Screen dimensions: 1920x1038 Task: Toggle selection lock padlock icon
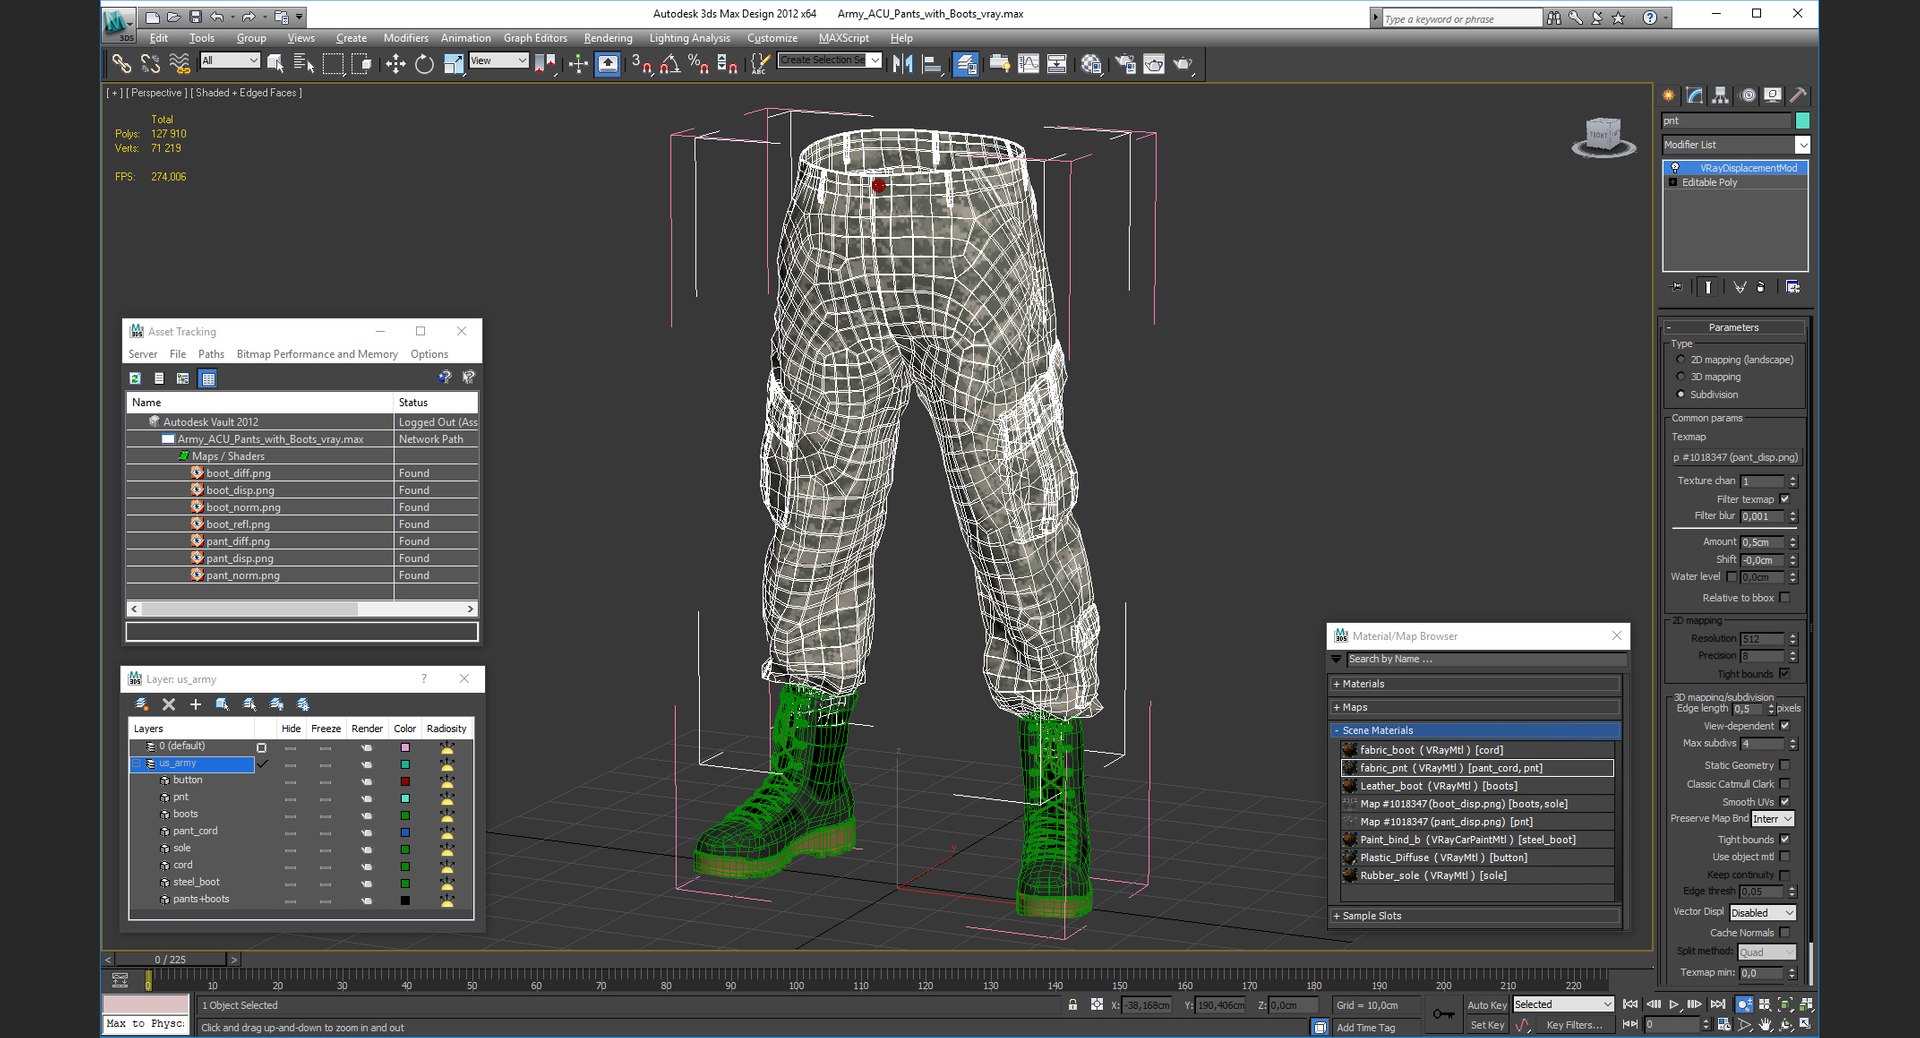1073,1005
